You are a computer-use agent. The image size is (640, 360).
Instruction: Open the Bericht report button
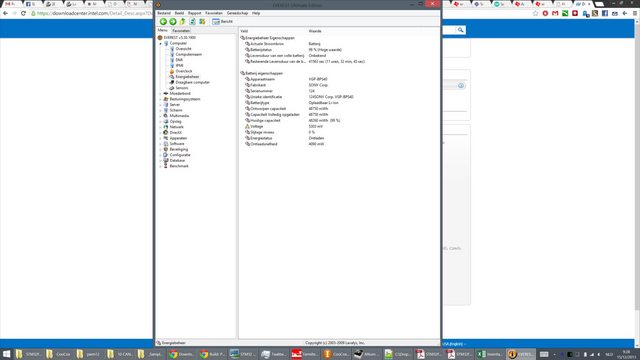[x=222, y=22]
